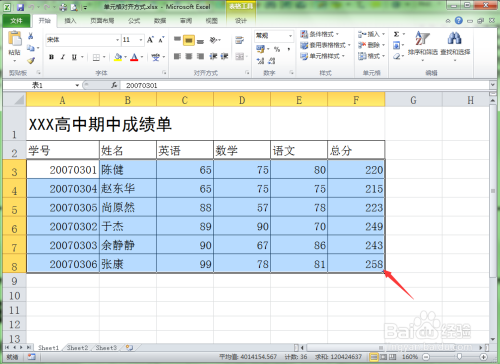Click the Clear eraser icon
This screenshot has width=500, height=364.
tap(396, 56)
